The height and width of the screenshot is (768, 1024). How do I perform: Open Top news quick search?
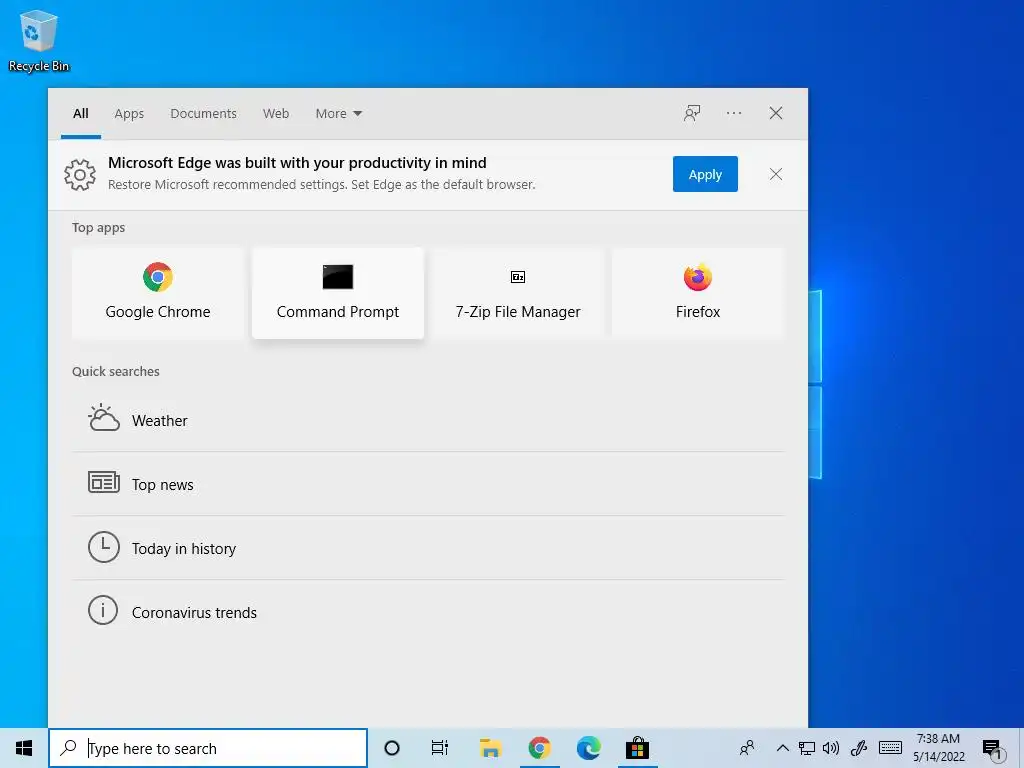(x=428, y=484)
